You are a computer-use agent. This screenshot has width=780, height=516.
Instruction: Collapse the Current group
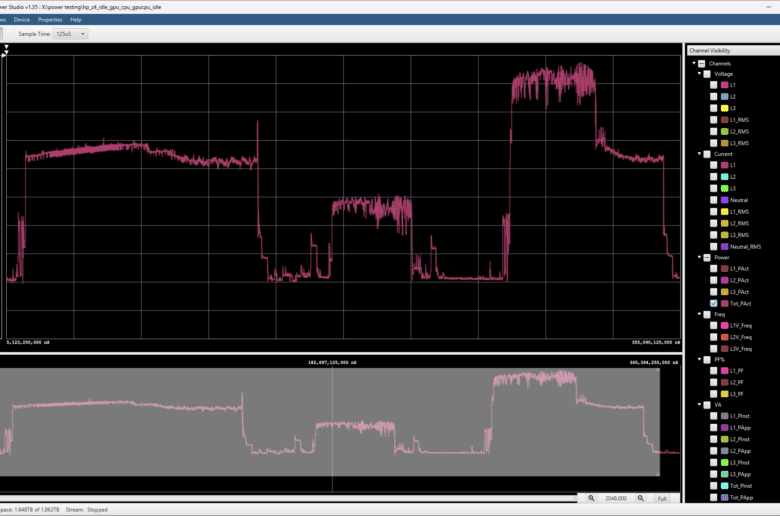(x=699, y=154)
